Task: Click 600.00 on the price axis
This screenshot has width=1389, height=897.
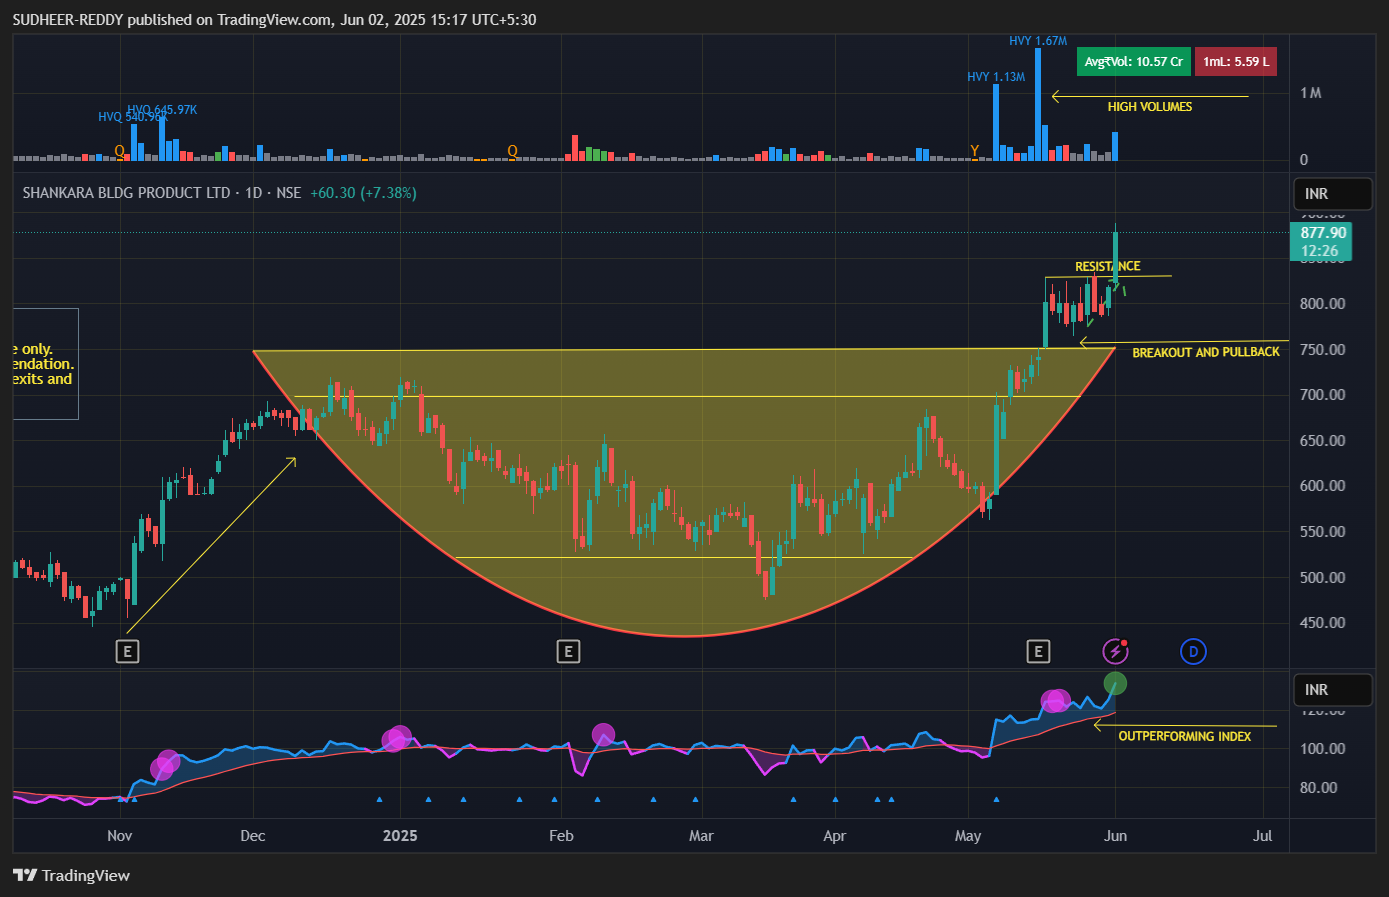Action: tap(1322, 486)
